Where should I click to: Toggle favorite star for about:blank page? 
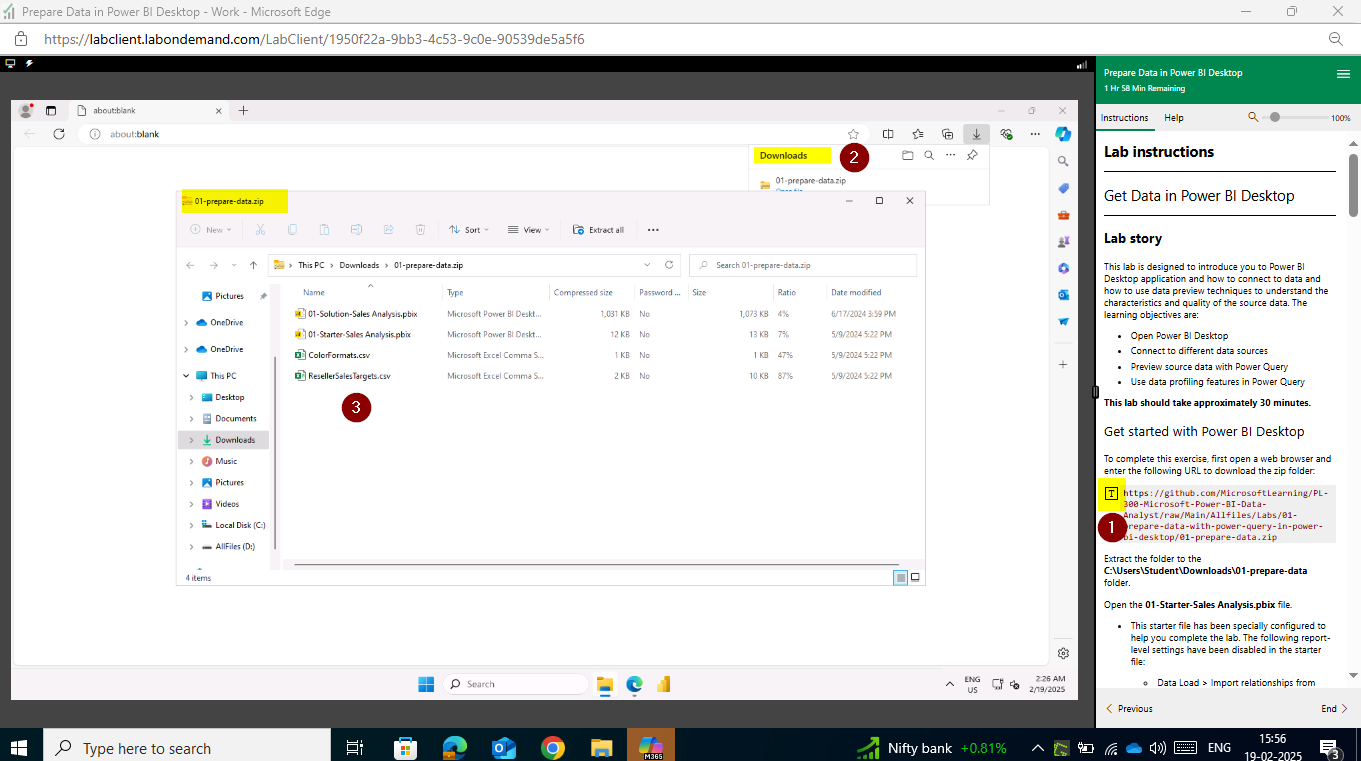(x=853, y=134)
